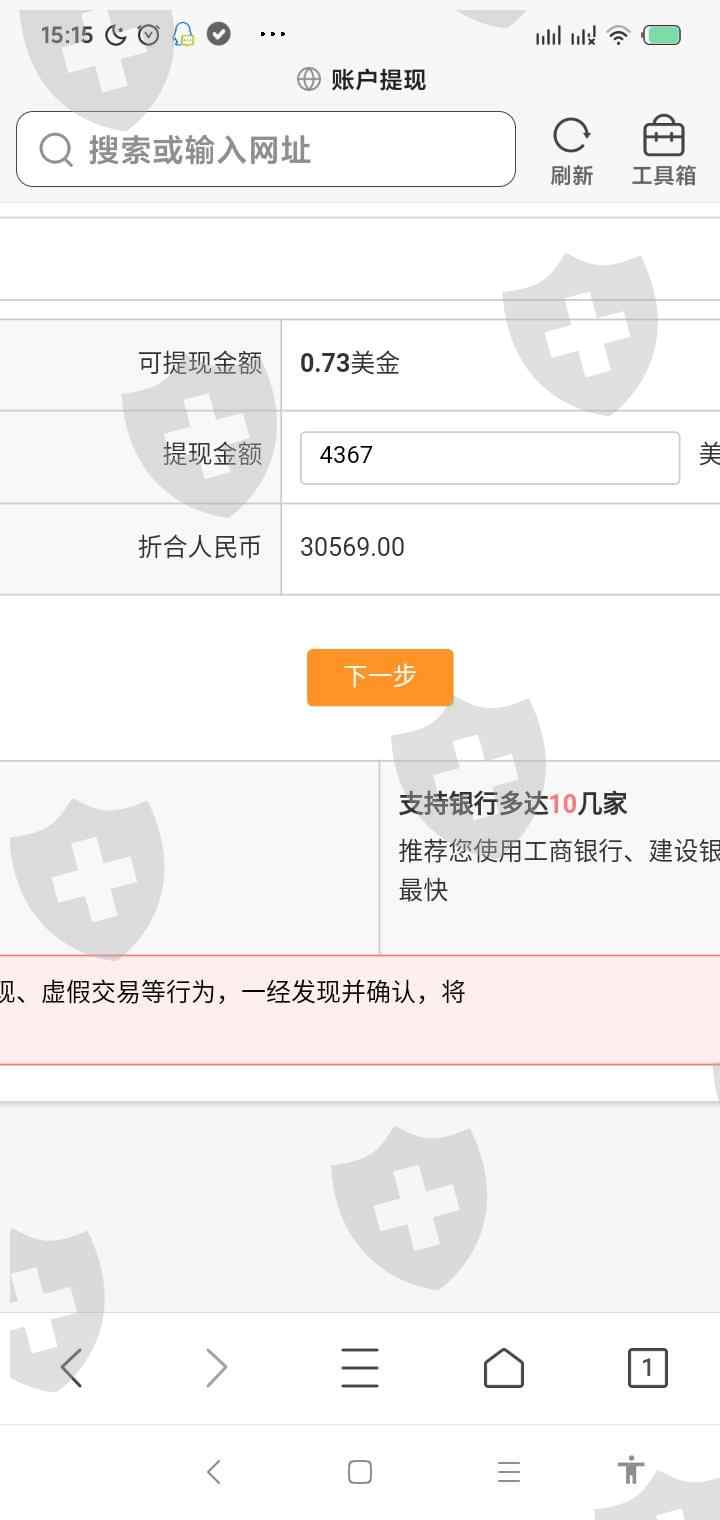The width and height of the screenshot is (720, 1520).
Task: Tap the system back navigation button
Action: pyautogui.click(x=213, y=1471)
